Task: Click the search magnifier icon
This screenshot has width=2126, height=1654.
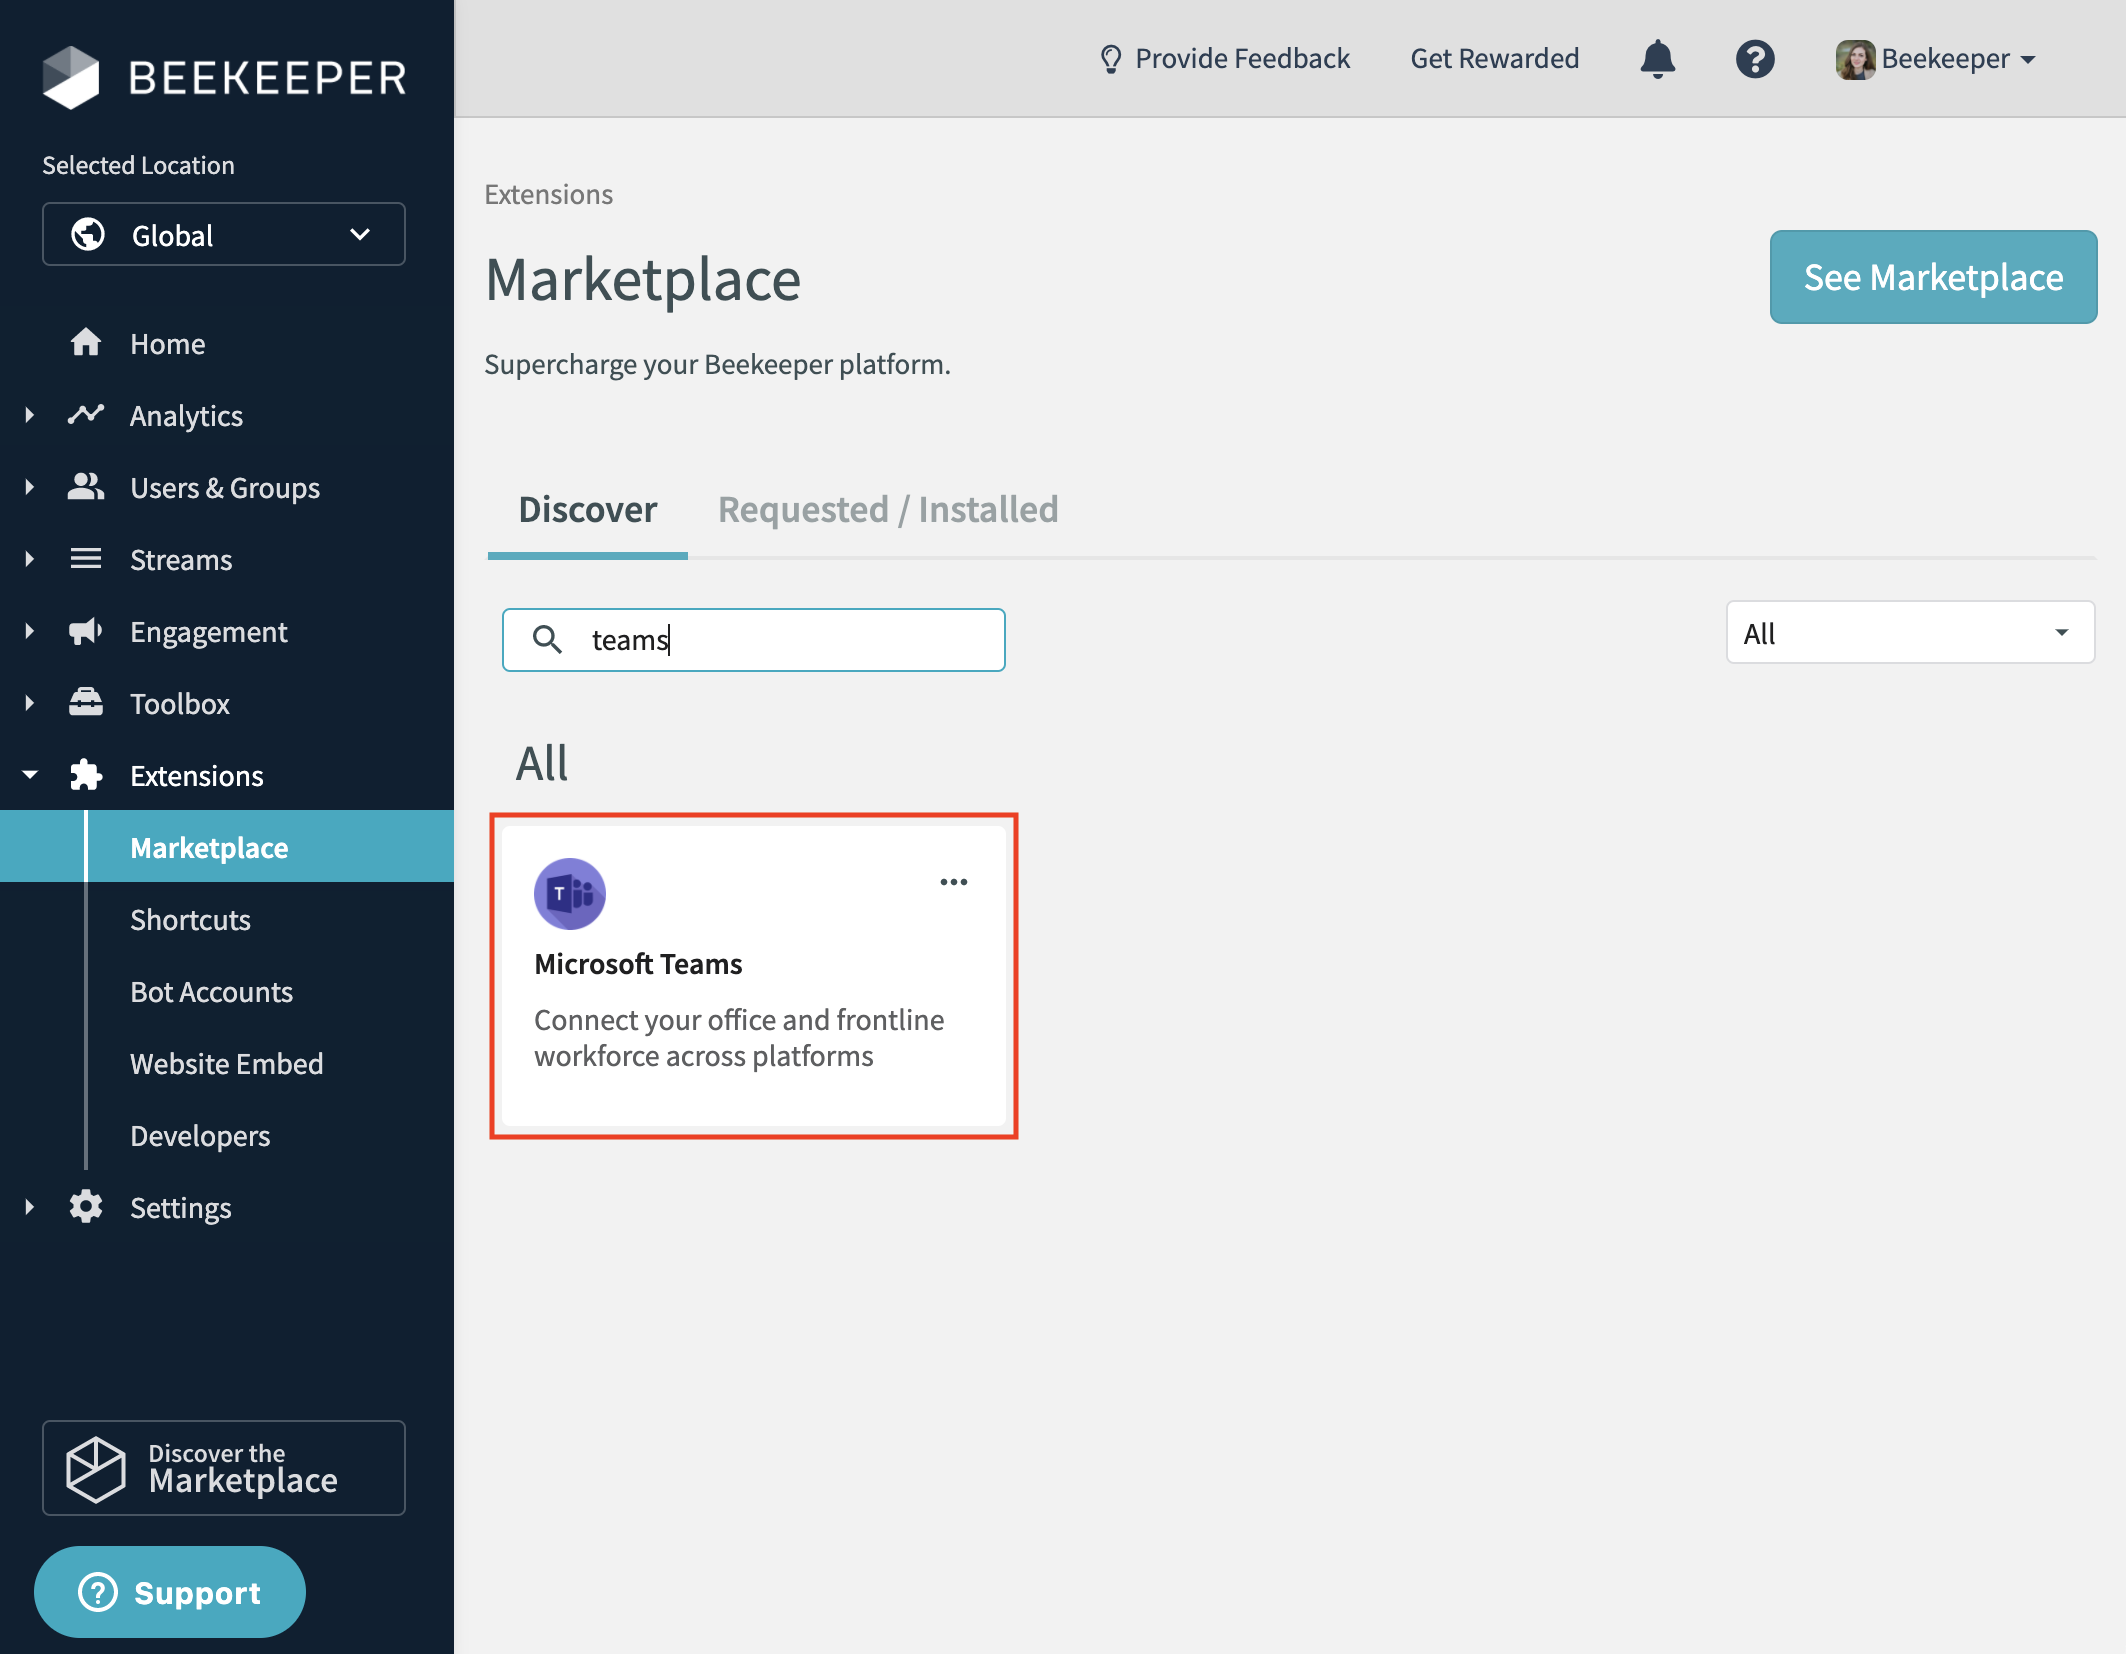Action: [x=547, y=639]
